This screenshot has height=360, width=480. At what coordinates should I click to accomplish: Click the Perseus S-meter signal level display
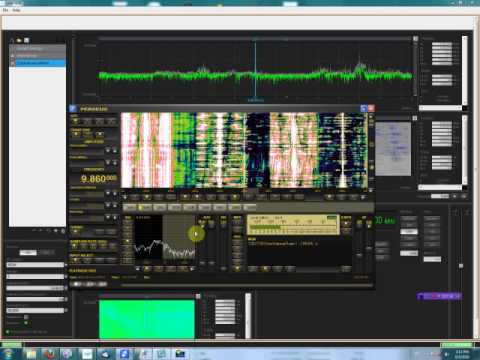pos(293,225)
